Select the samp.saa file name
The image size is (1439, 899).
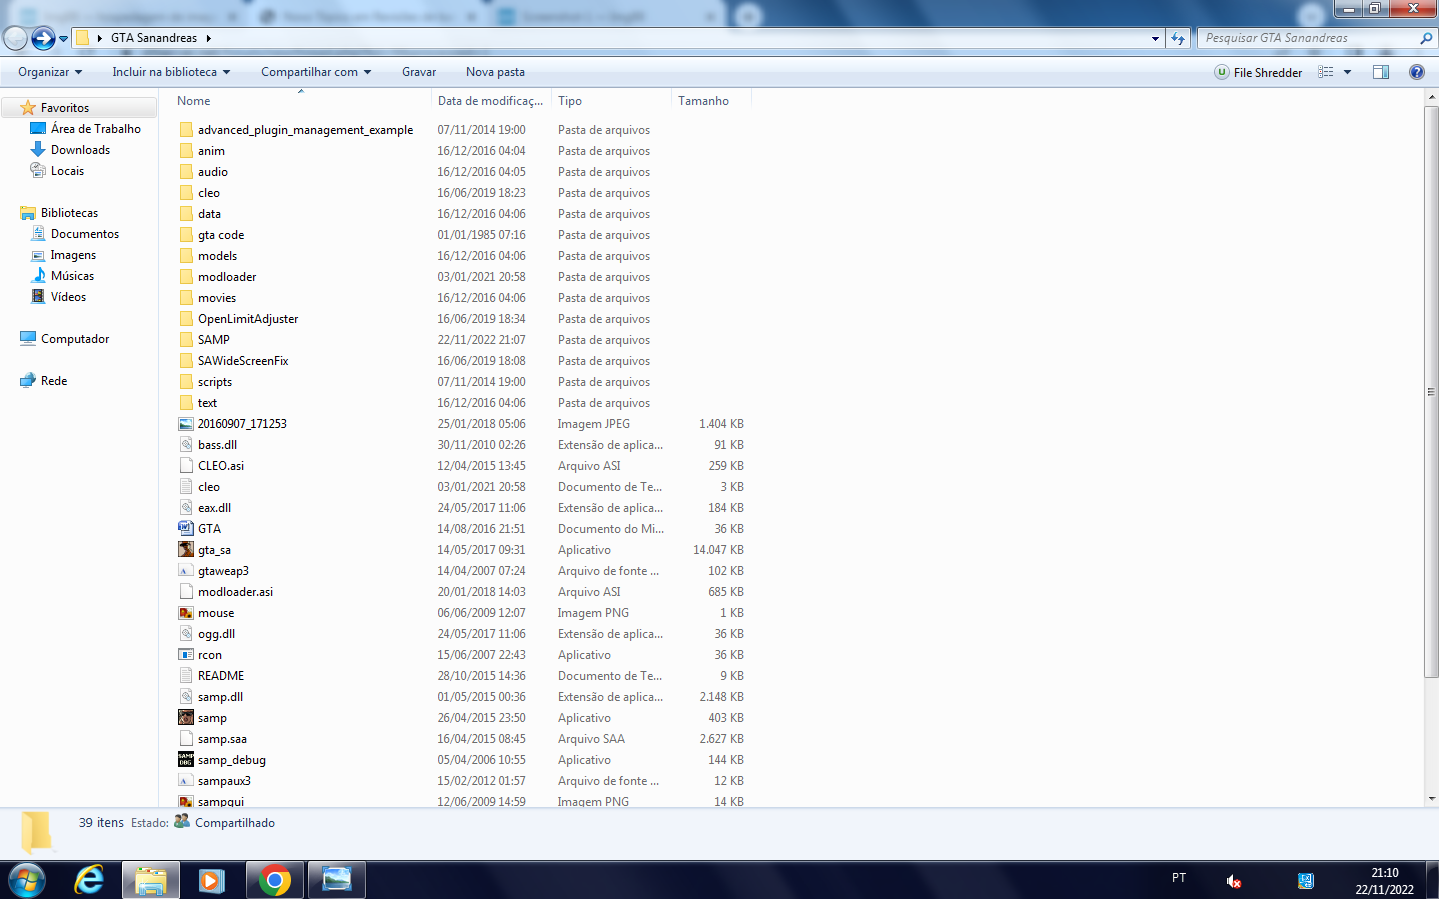pos(222,739)
